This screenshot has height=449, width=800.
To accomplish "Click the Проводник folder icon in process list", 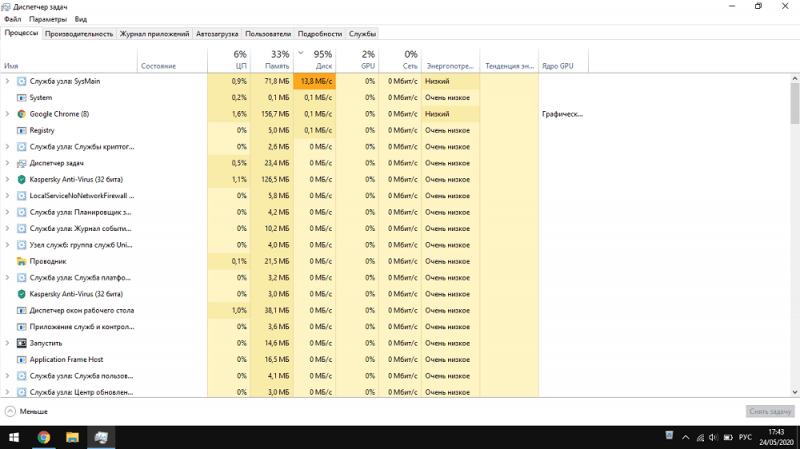I will [21, 261].
